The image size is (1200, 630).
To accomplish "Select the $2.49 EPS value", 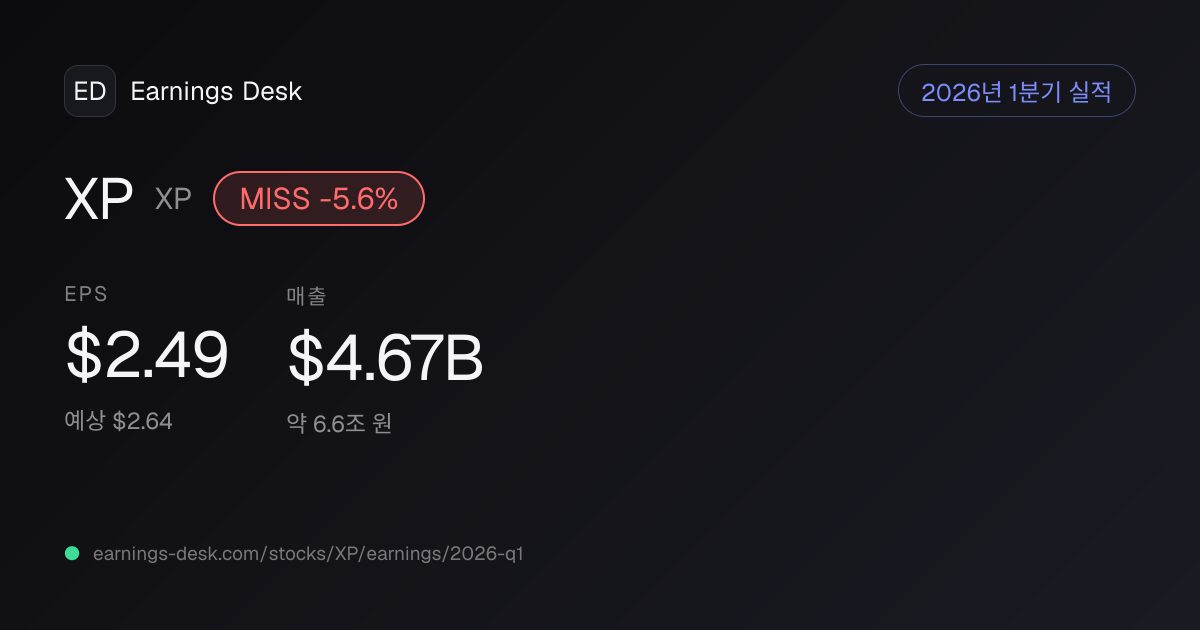I will coord(147,356).
